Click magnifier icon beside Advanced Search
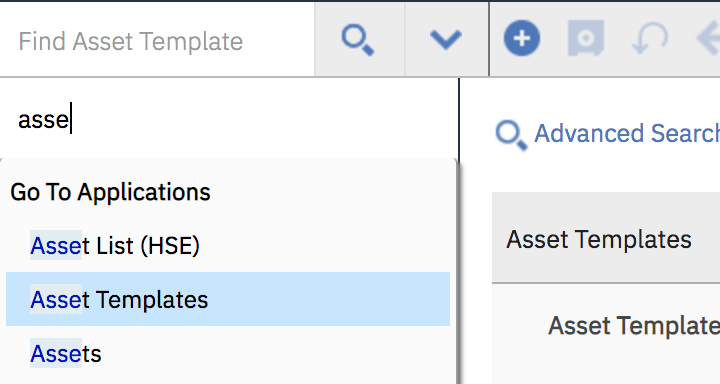Screen dimensions: 720x384 pyautogui.click(x=511, y=136)
